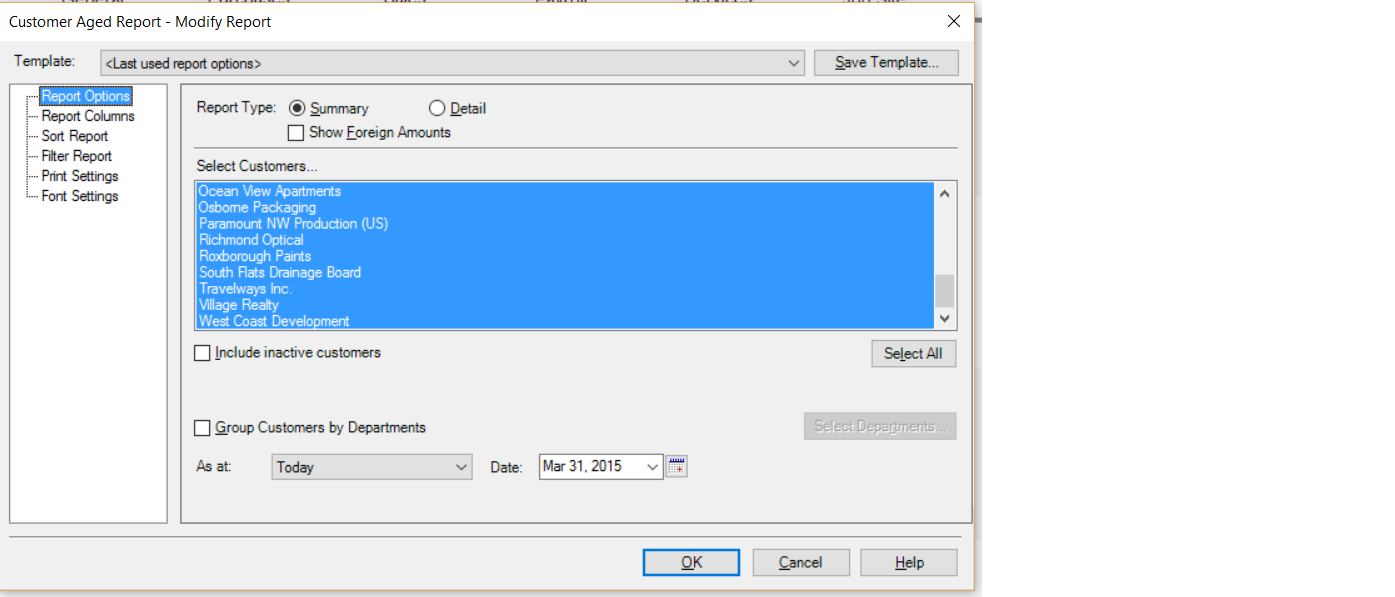Enable Show Foreign Amounts checkbox

pos(296,132)
